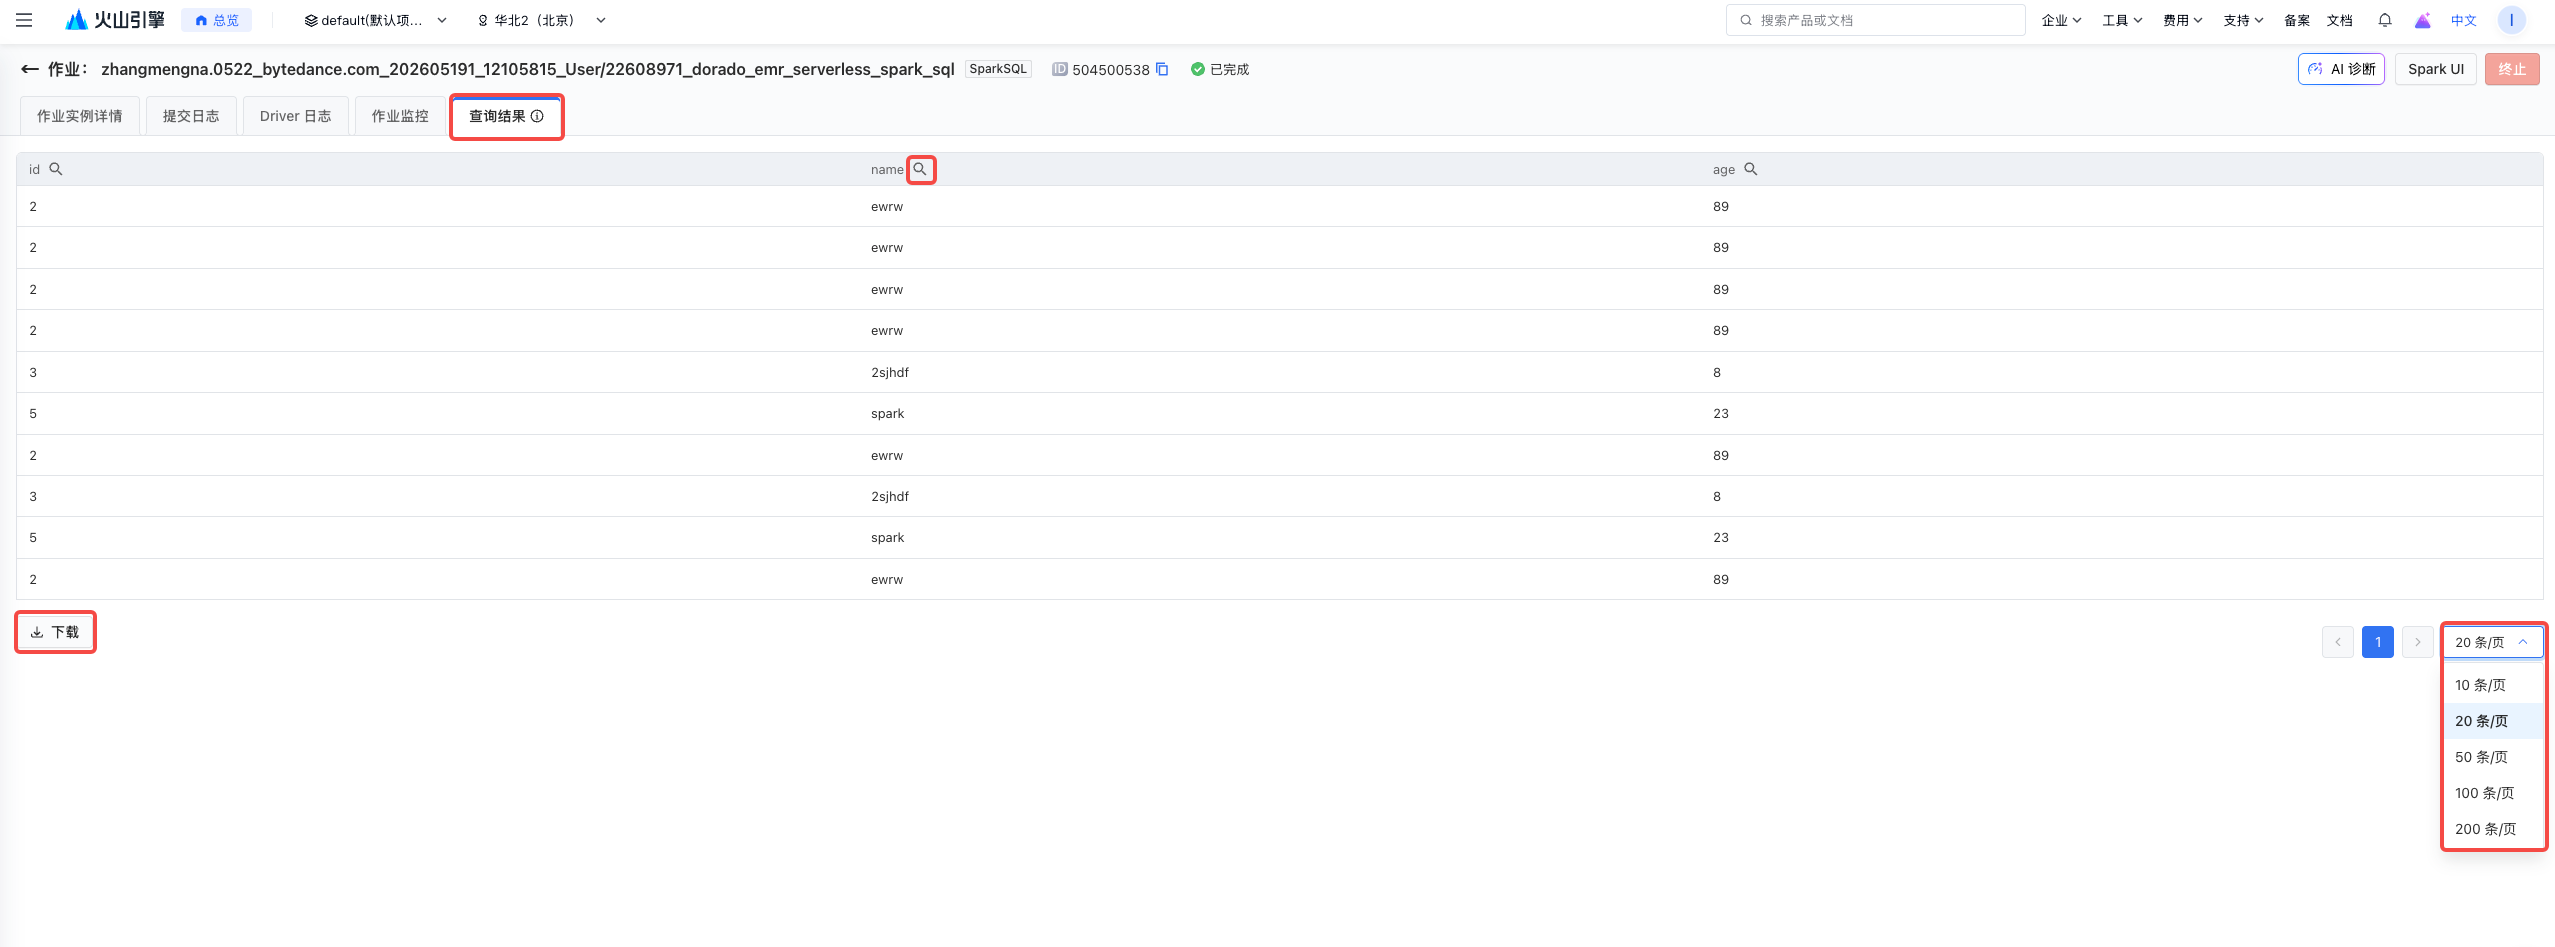Switch to the 提交日志 tab
The height and width of the screenshot is (947, 2555).
pyautogui.click(x=191, y=116)
